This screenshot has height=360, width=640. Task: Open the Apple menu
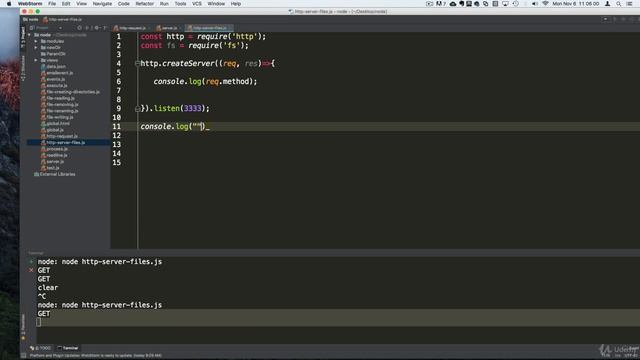pyautogui.click(x=9, y=4)
